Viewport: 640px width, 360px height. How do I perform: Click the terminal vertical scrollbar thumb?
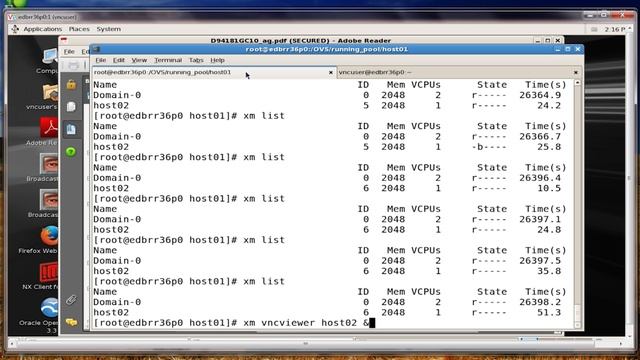[x=577, y=313]
